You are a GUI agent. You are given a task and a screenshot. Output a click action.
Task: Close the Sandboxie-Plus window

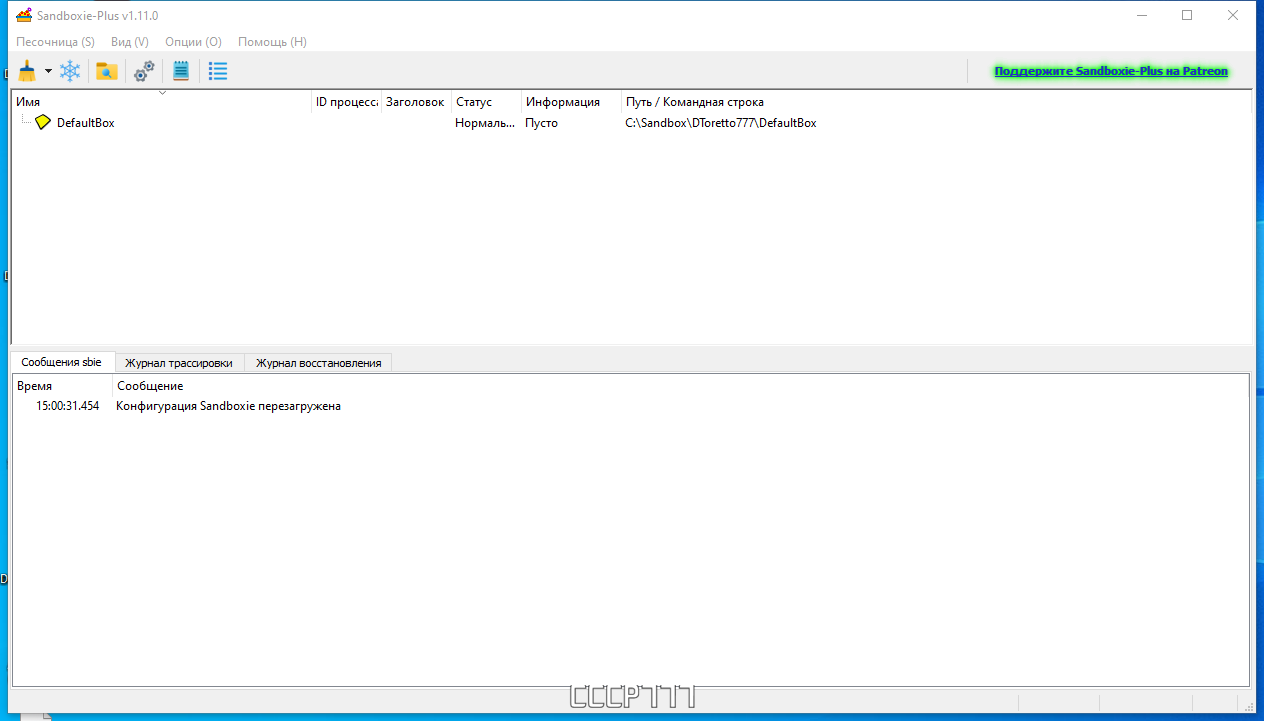(x=1233, y=15)
